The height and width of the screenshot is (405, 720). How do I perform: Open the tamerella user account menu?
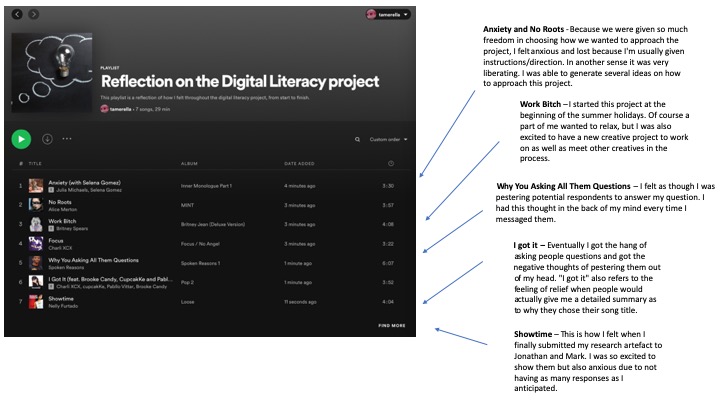coord(388,15)
